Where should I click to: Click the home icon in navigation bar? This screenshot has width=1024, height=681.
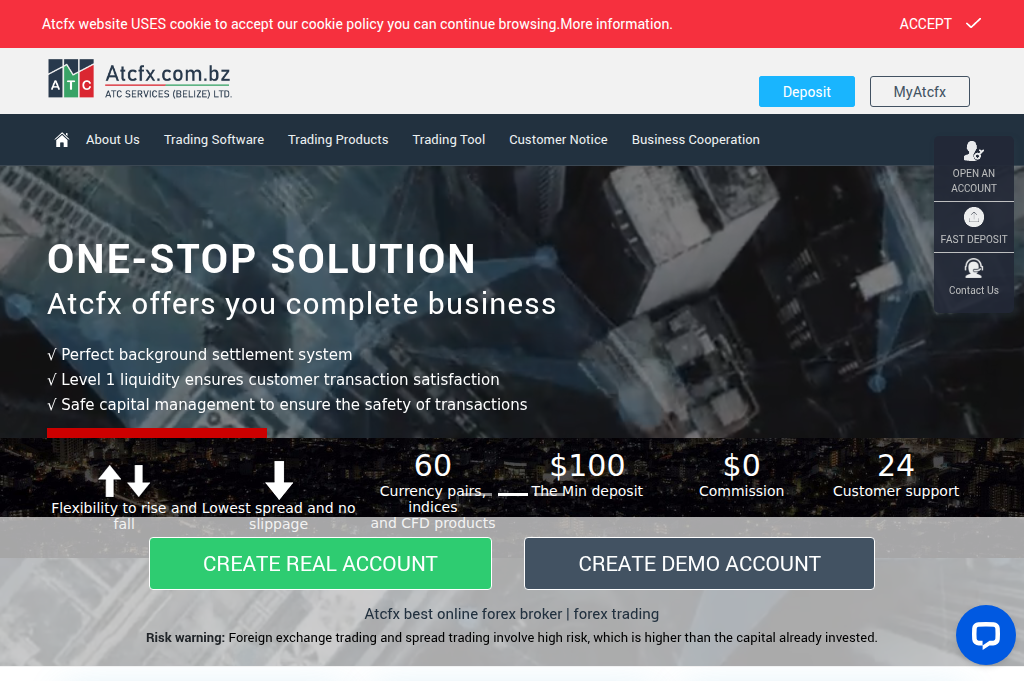pyautogui.click(x=61, y=140)
